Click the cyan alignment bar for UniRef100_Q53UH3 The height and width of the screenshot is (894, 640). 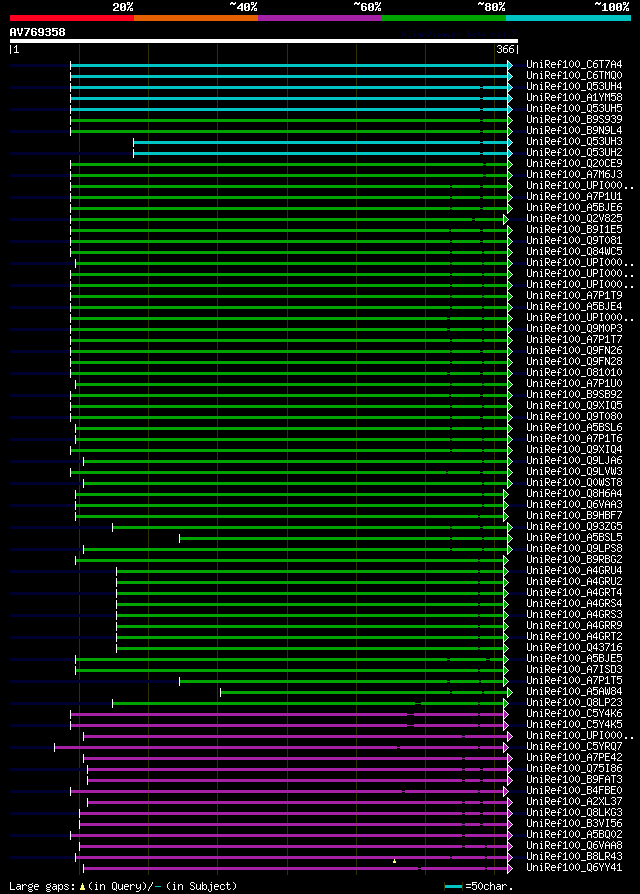point(321,142)
